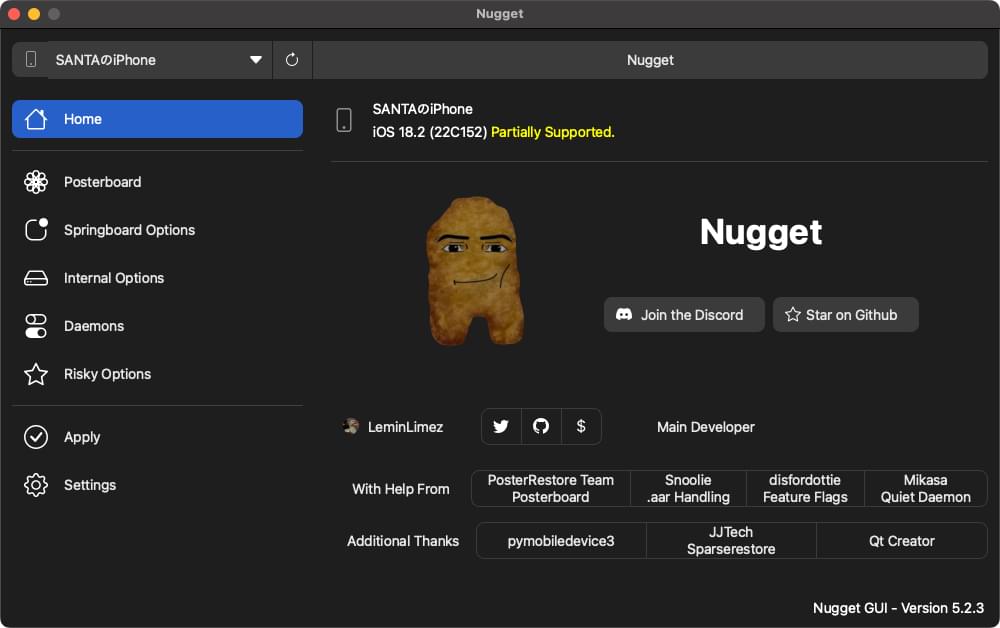
Task: Click the phone icon beside device selector
Action: [30, 60]
